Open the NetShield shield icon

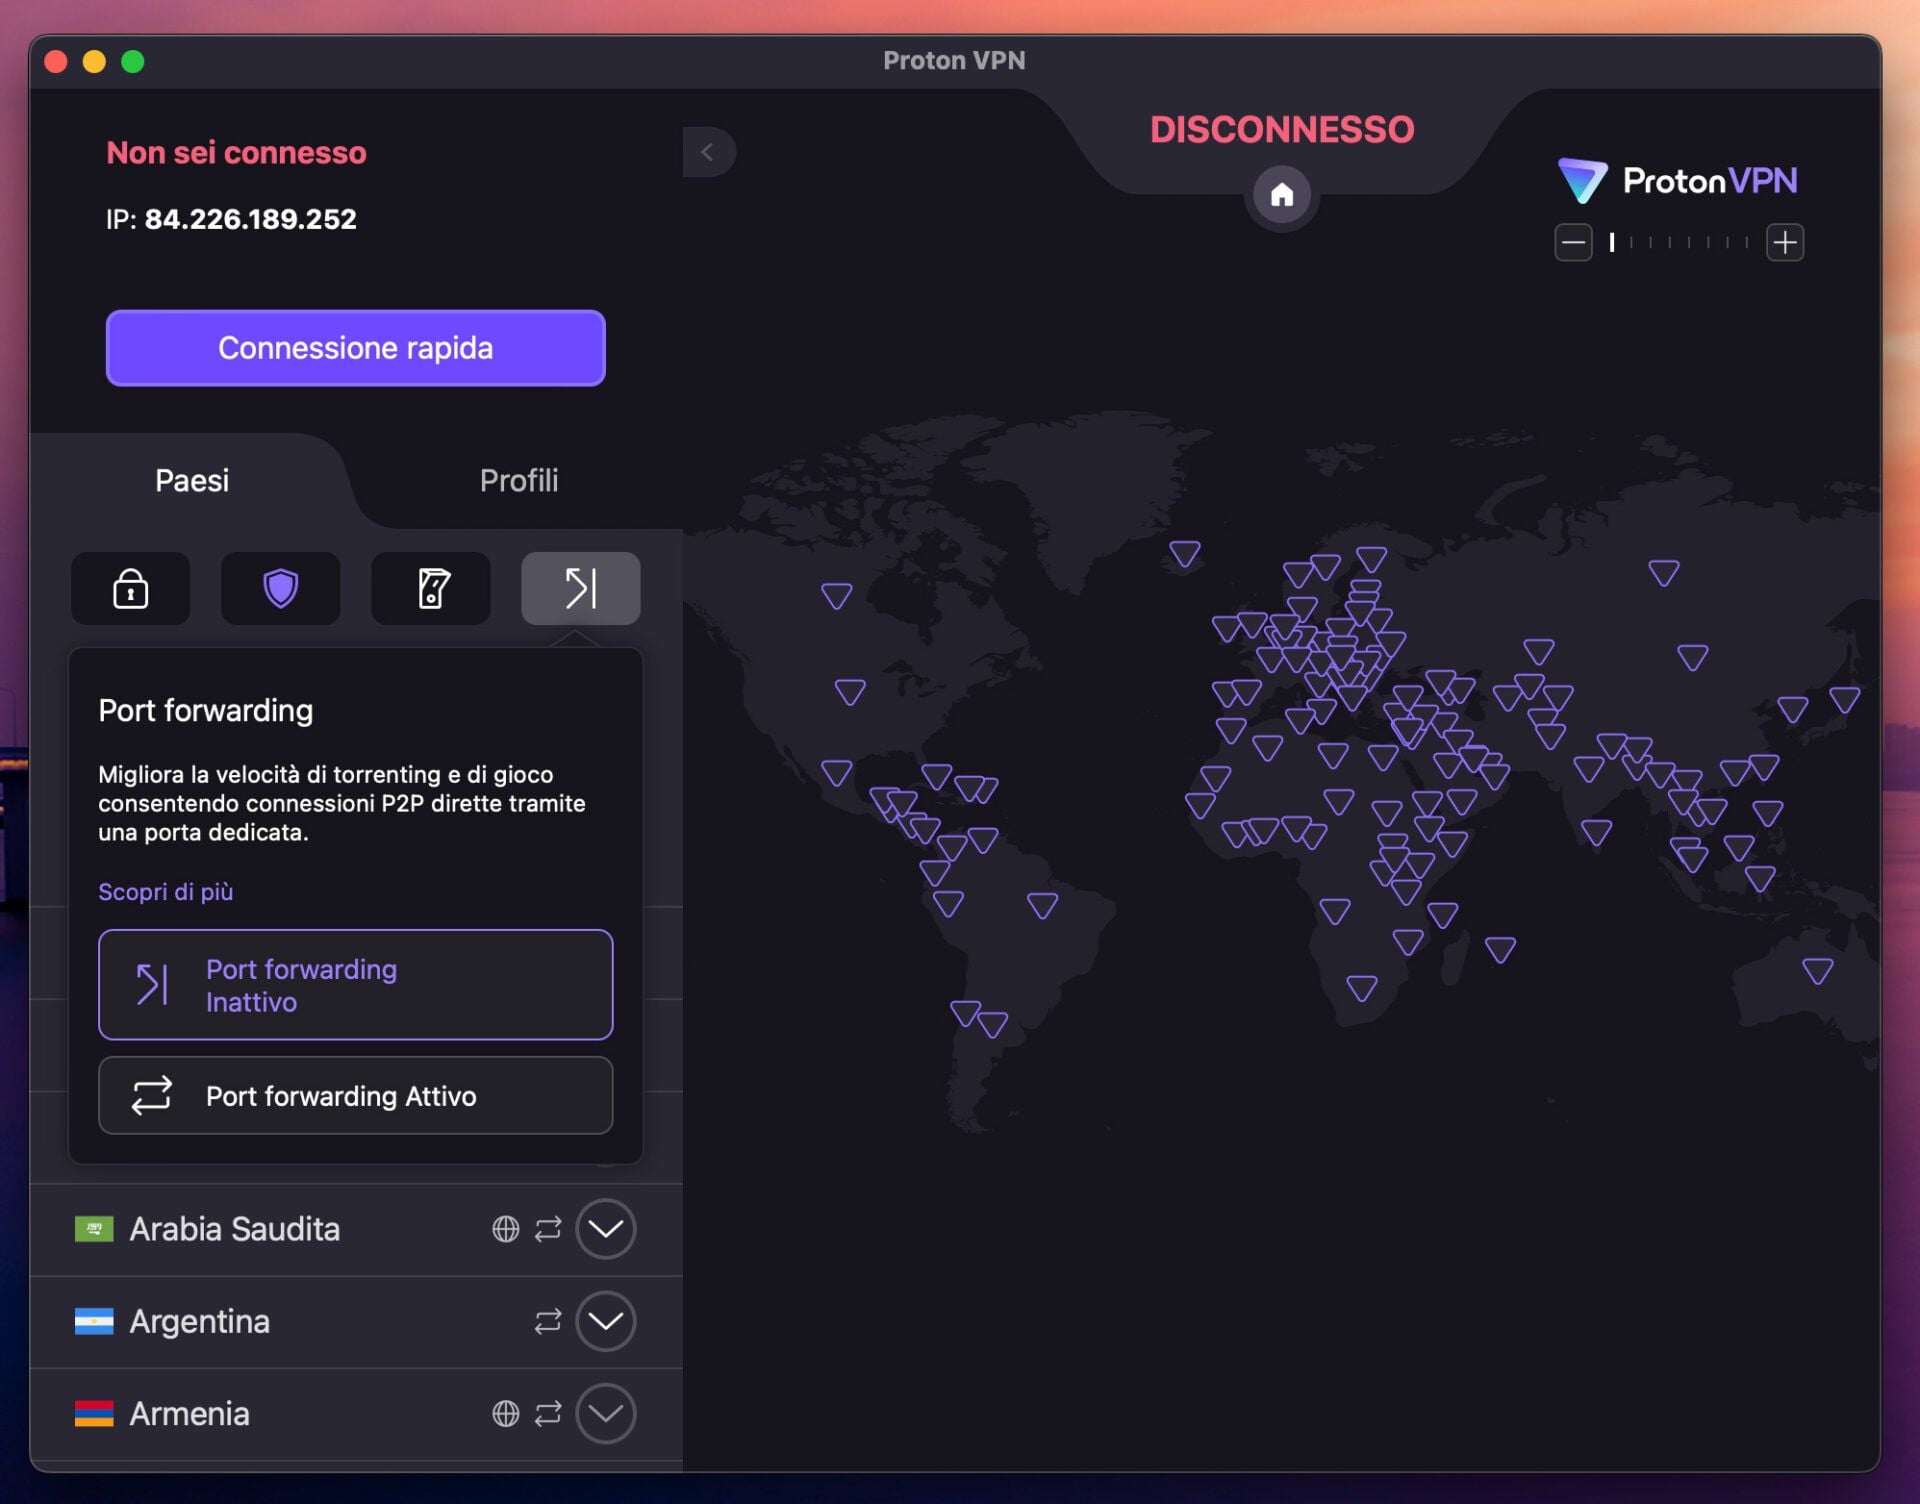[280, 588]
